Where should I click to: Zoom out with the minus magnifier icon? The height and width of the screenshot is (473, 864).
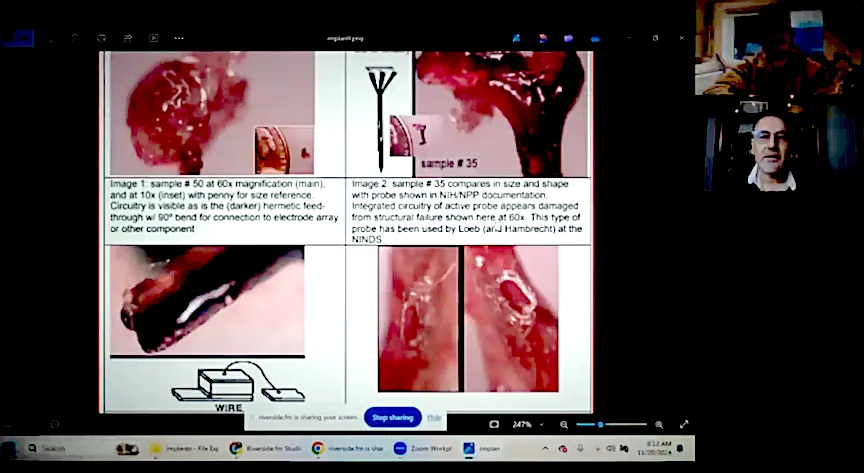pos(564,424)
